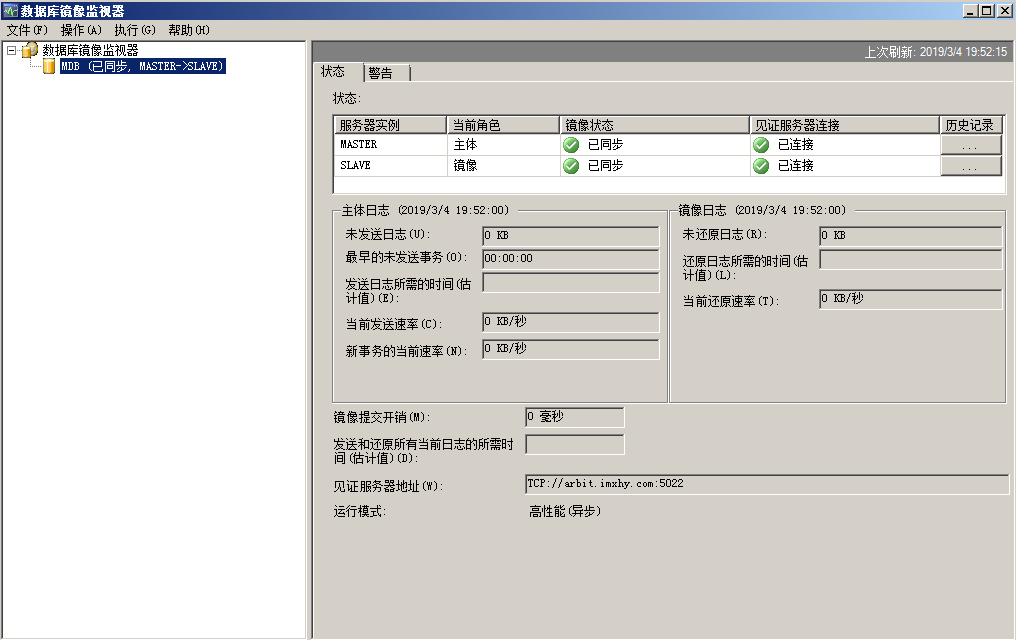Viewport: 1016px width, 640px height.
Task: Minimize the 数据库镜像监视器 window
Action: pos(970,10)
